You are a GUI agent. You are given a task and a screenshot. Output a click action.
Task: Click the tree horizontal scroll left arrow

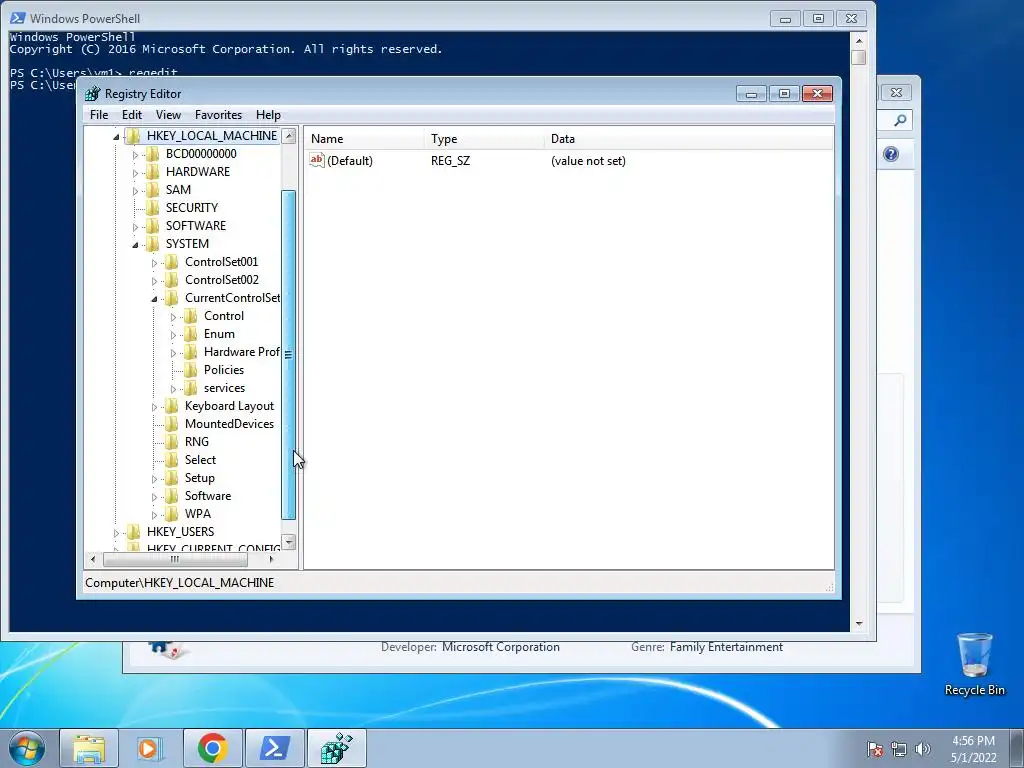(93, 559)
